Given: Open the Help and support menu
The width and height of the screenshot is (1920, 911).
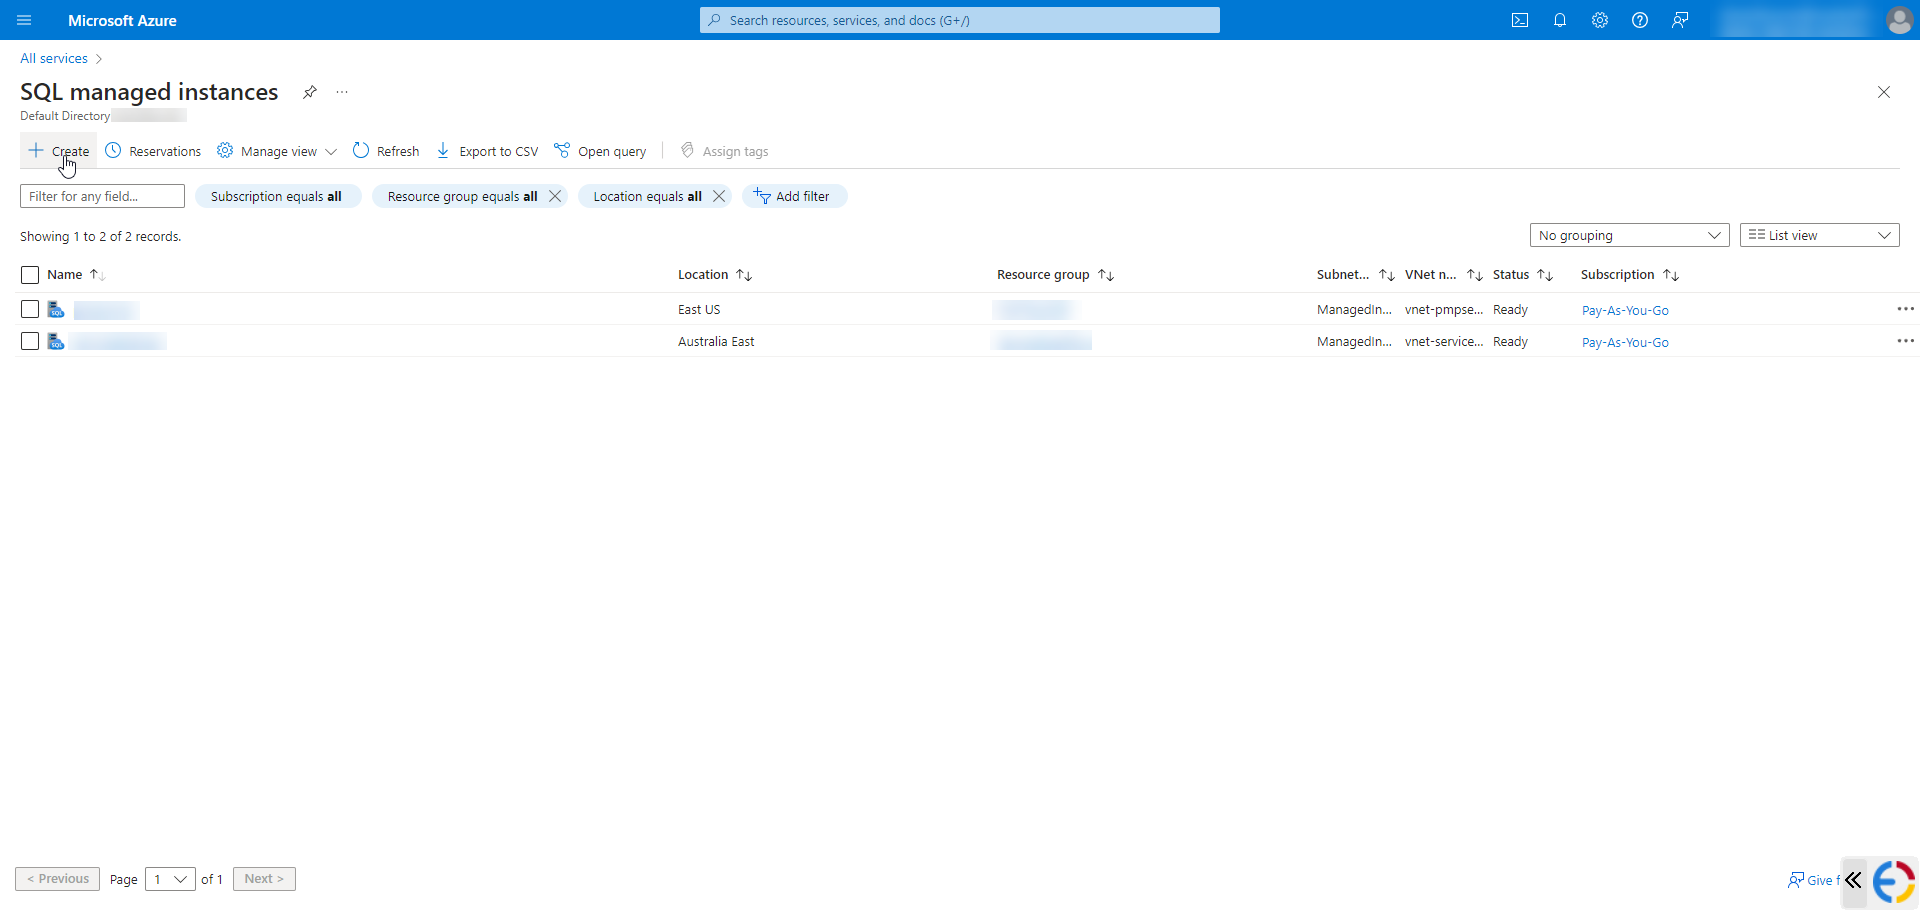Looking at the screenshot, I should pyautogui.click(x=1640, y=20).
